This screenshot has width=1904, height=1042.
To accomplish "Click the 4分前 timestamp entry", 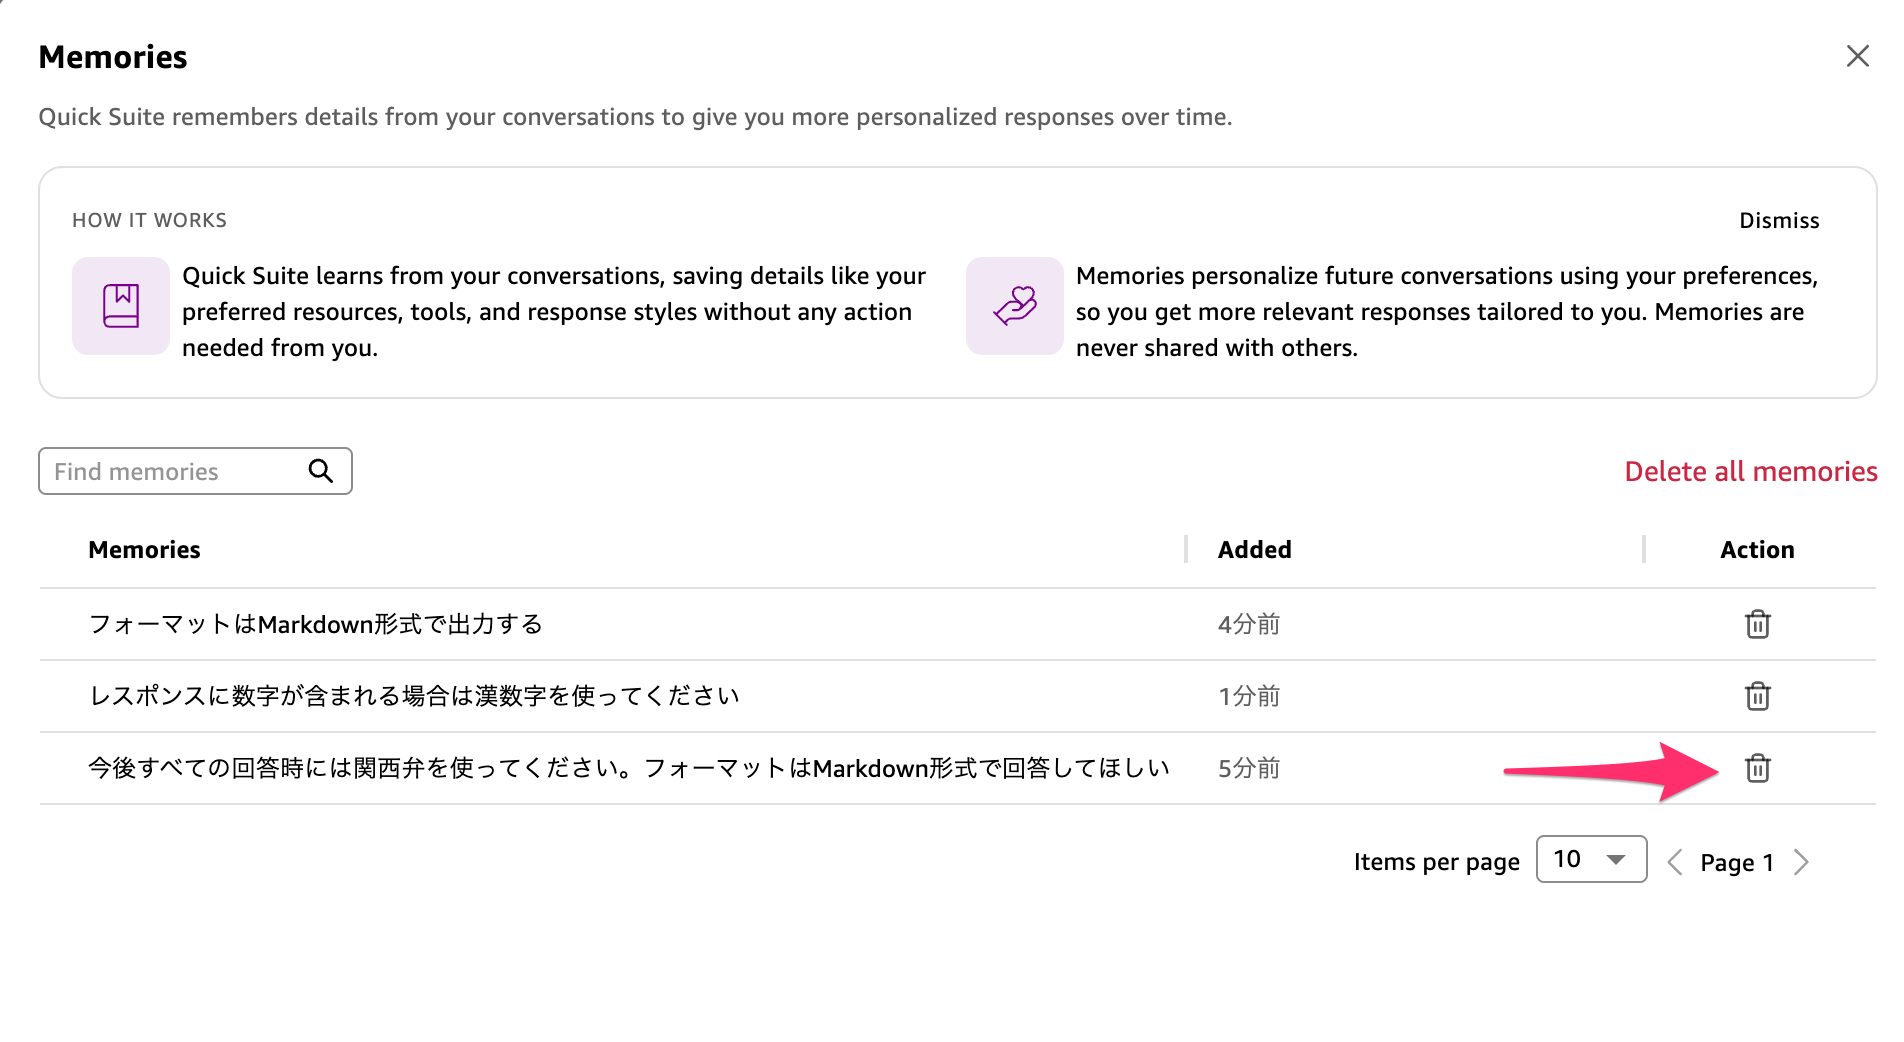I will (1247, 624).
